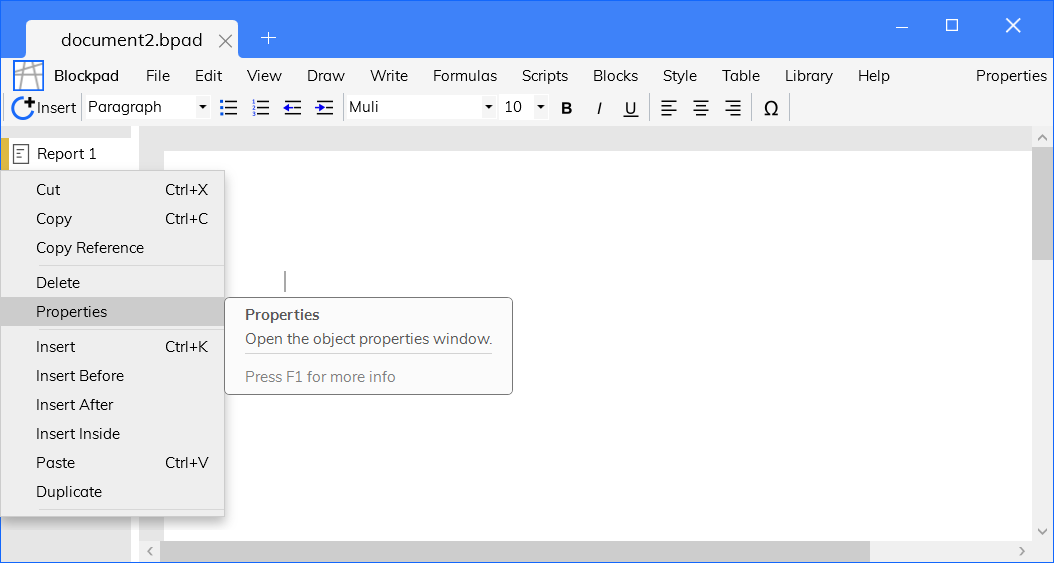Toggle the numbered list icon
The image size is (1054, 563).
[261, 107]
